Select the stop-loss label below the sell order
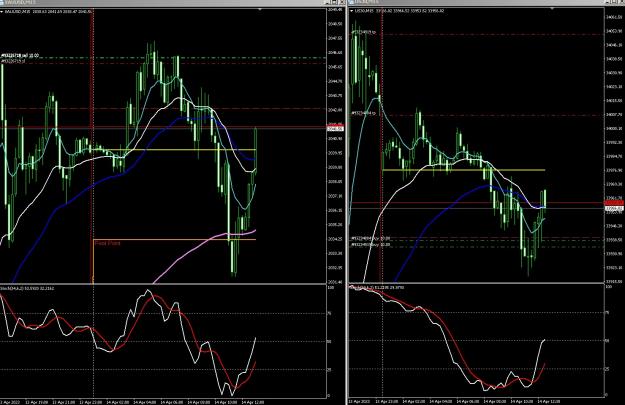This screenshot has width=625, height=405. 13,61
